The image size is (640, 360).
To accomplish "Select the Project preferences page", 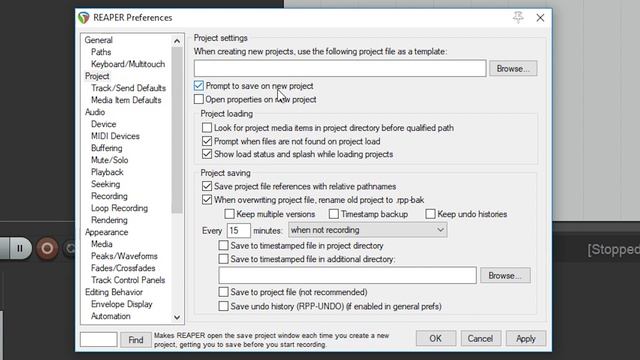I will [x=97, y=76].
